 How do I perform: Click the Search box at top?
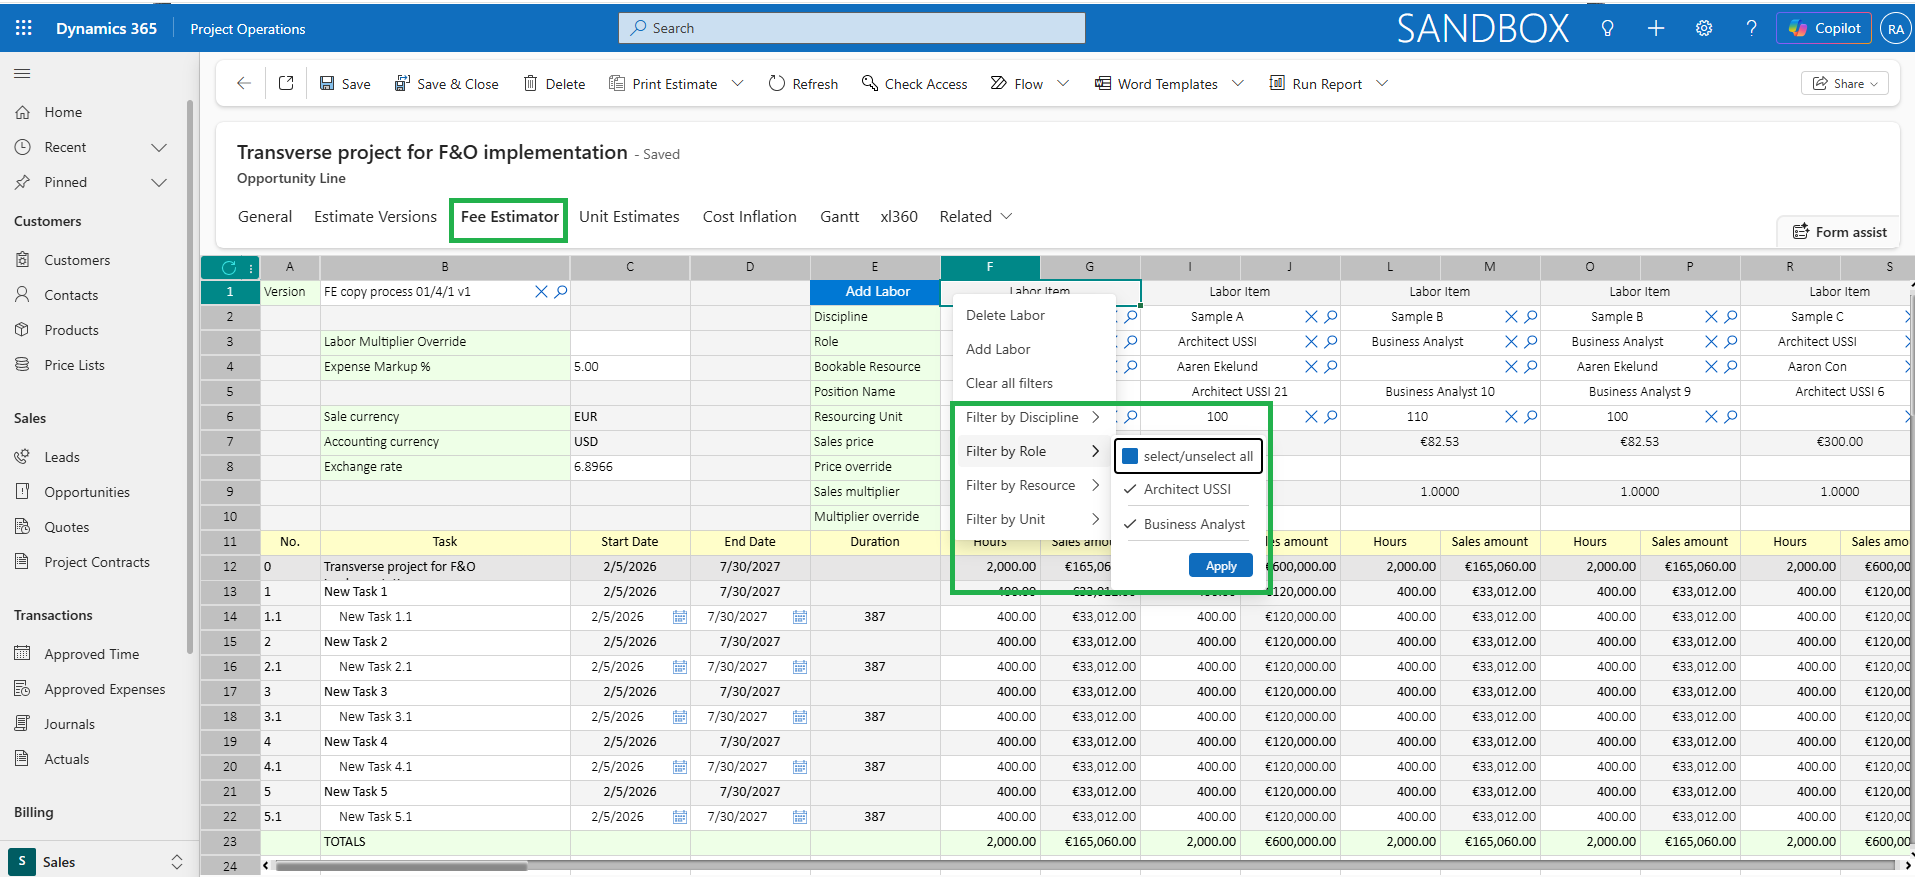[x=851, y=28]
